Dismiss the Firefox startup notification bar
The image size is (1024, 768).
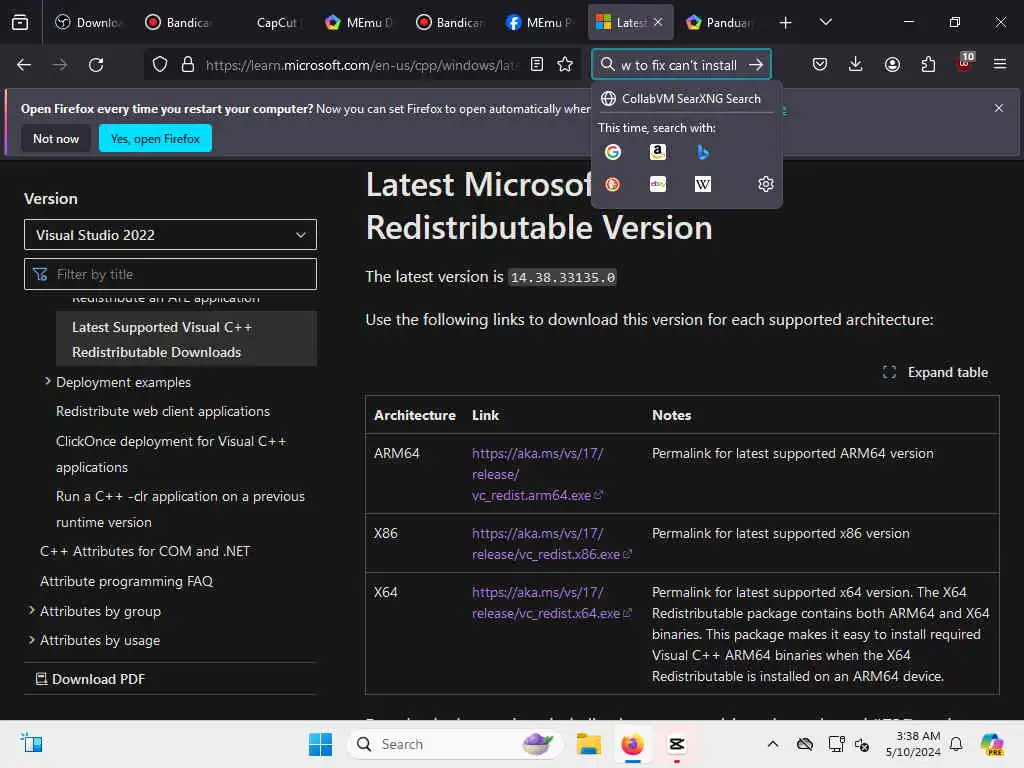pyautogui.click(x=999, y=108)
